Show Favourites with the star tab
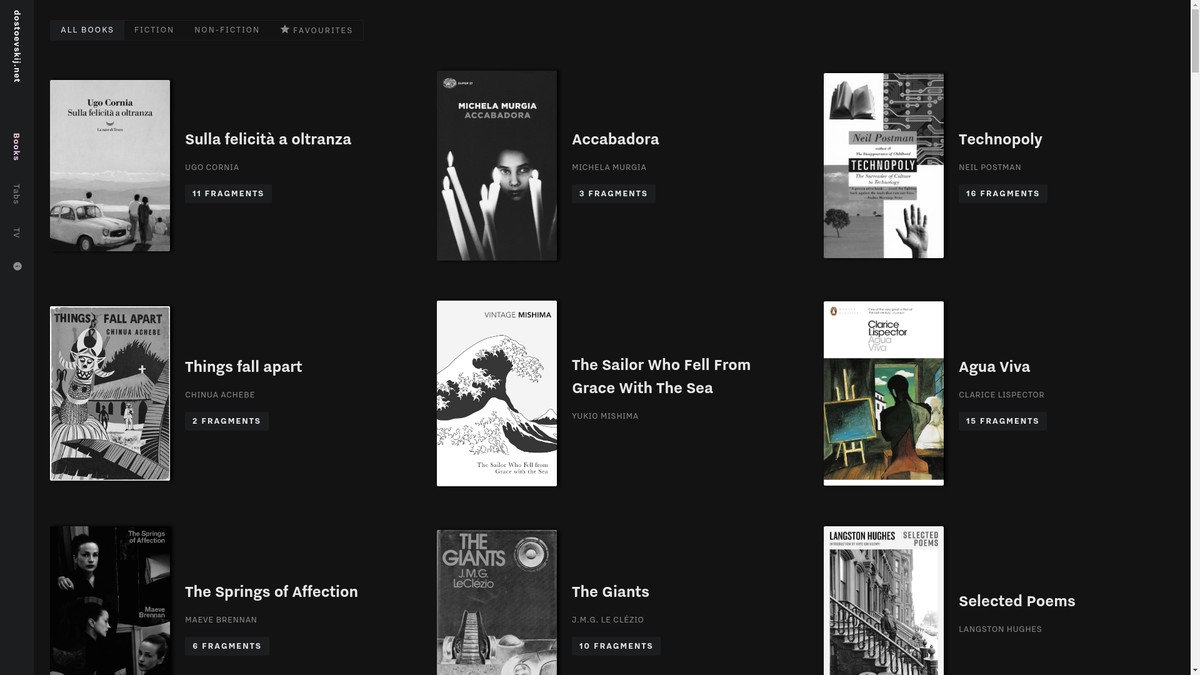 point(316,30)
